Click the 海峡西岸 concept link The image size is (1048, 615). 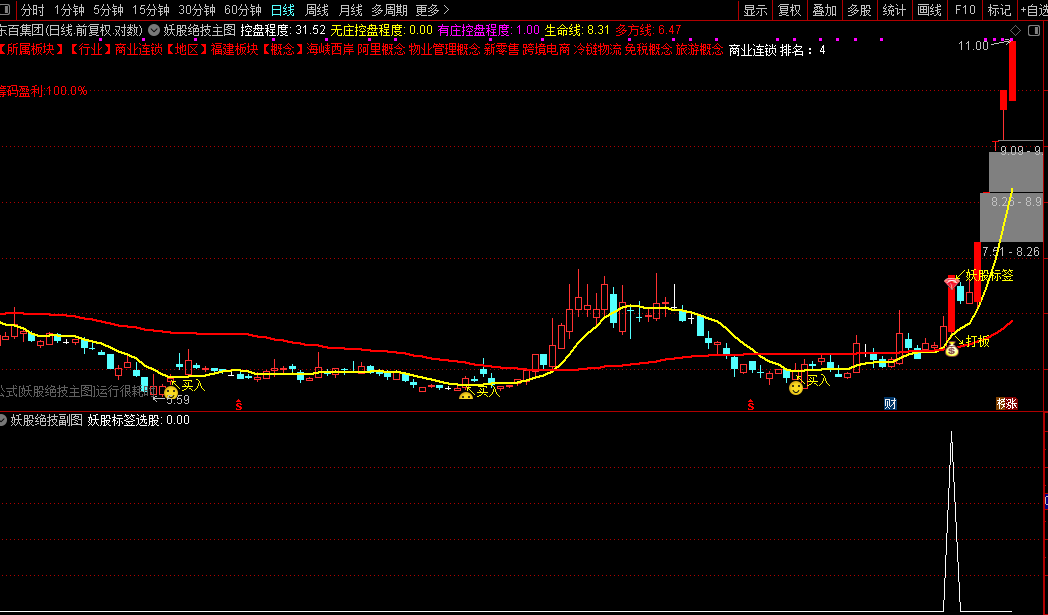click(x=330, y=49)
